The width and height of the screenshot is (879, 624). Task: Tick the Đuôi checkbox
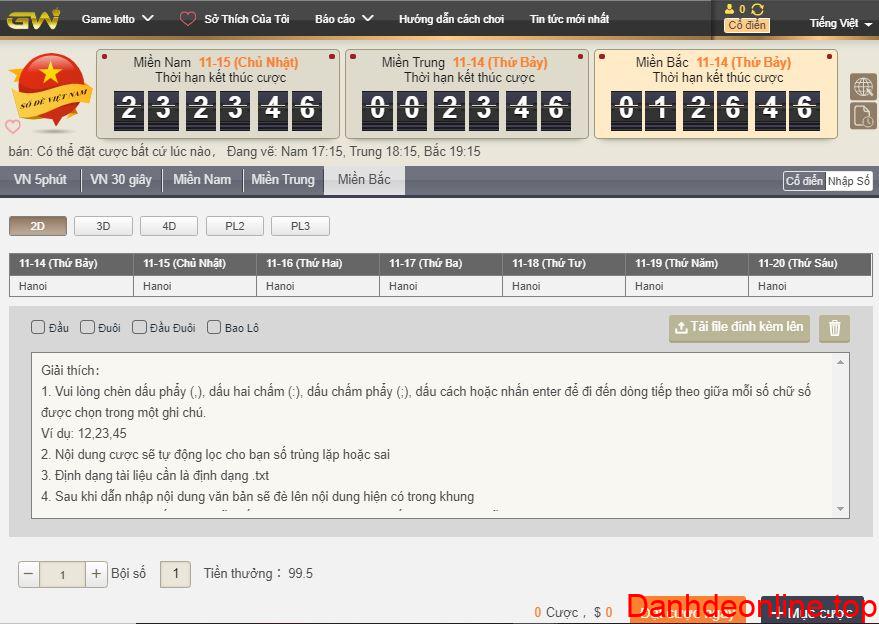coord(88,327)
